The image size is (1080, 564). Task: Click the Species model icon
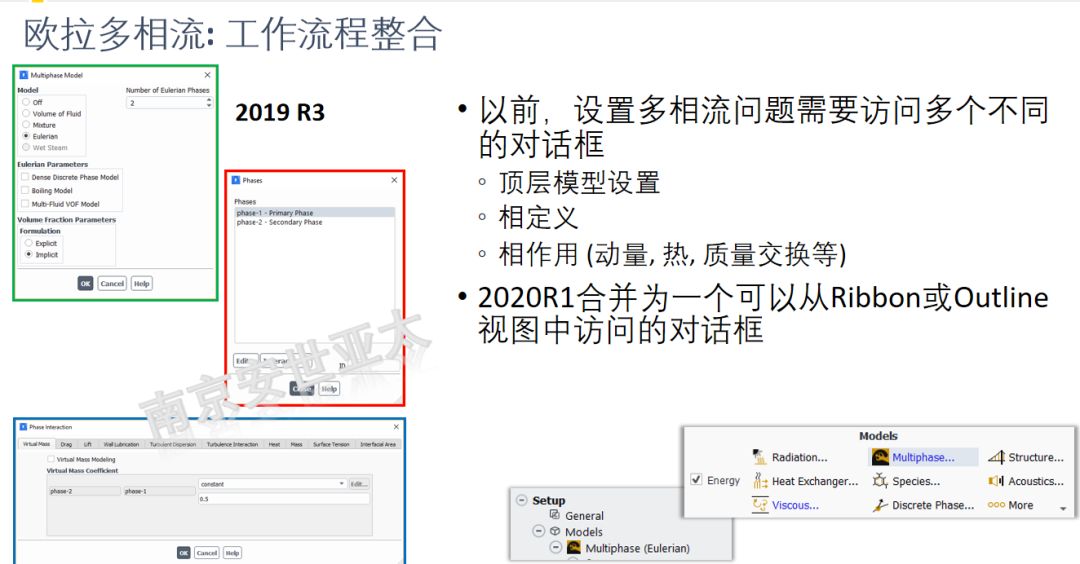(x=880, y=481)
